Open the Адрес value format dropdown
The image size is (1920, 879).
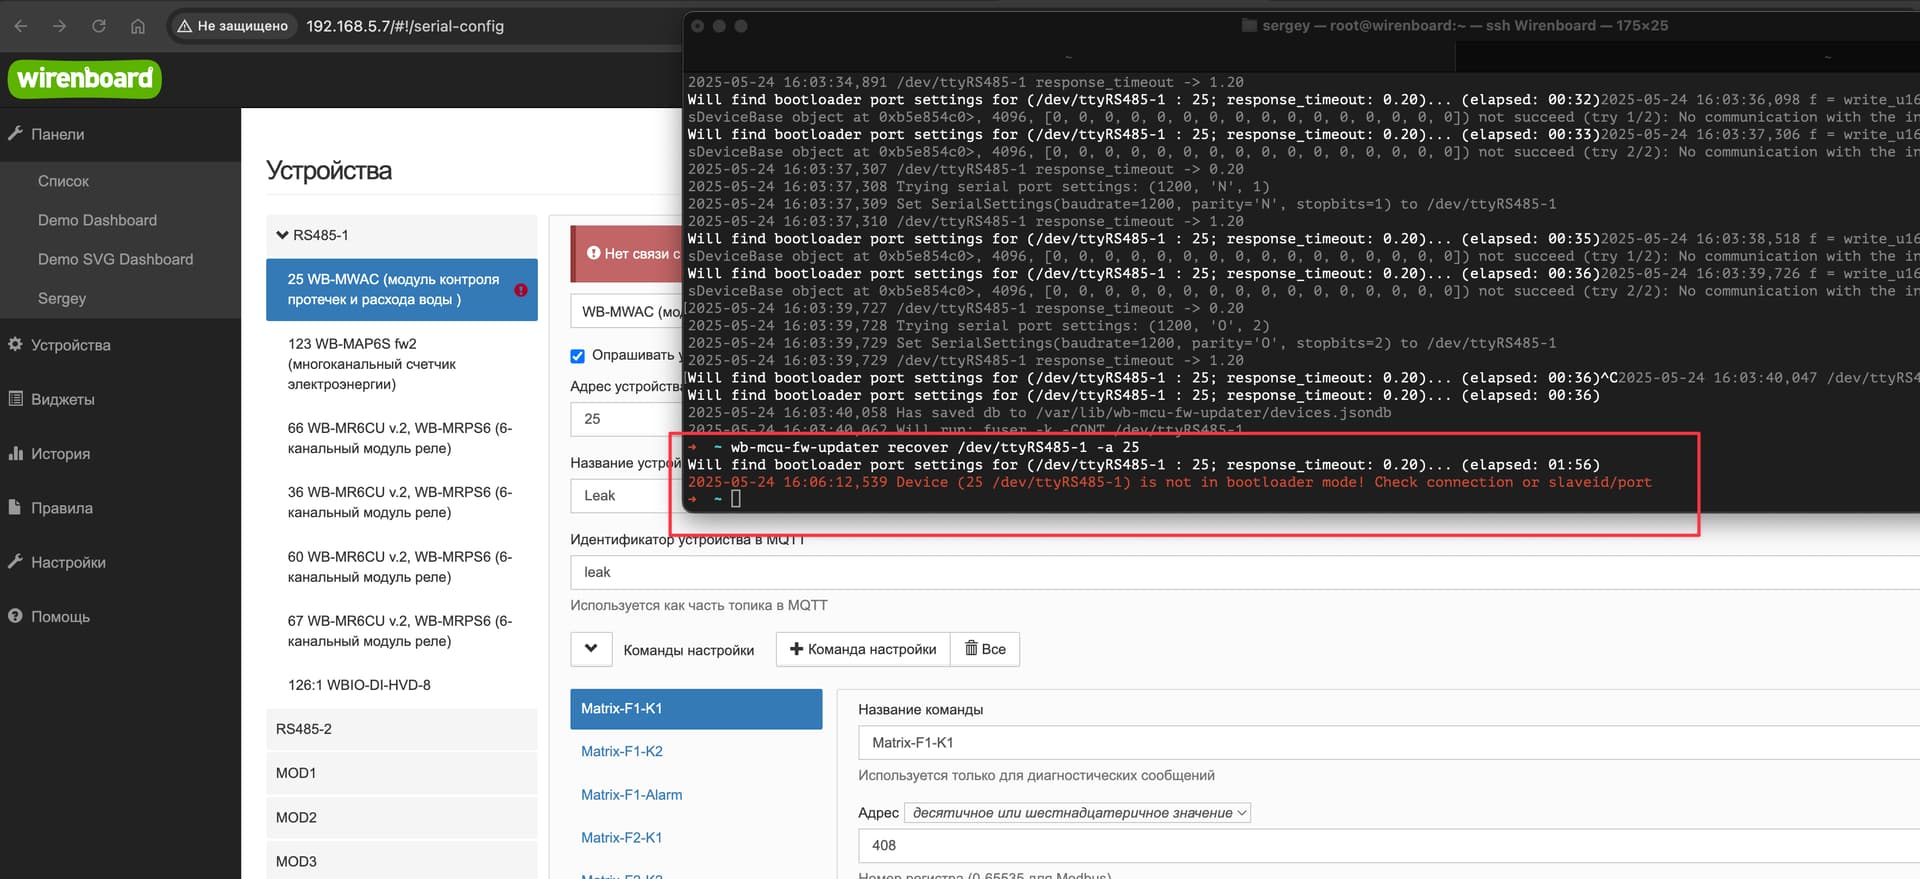[x=1077, y=813]
